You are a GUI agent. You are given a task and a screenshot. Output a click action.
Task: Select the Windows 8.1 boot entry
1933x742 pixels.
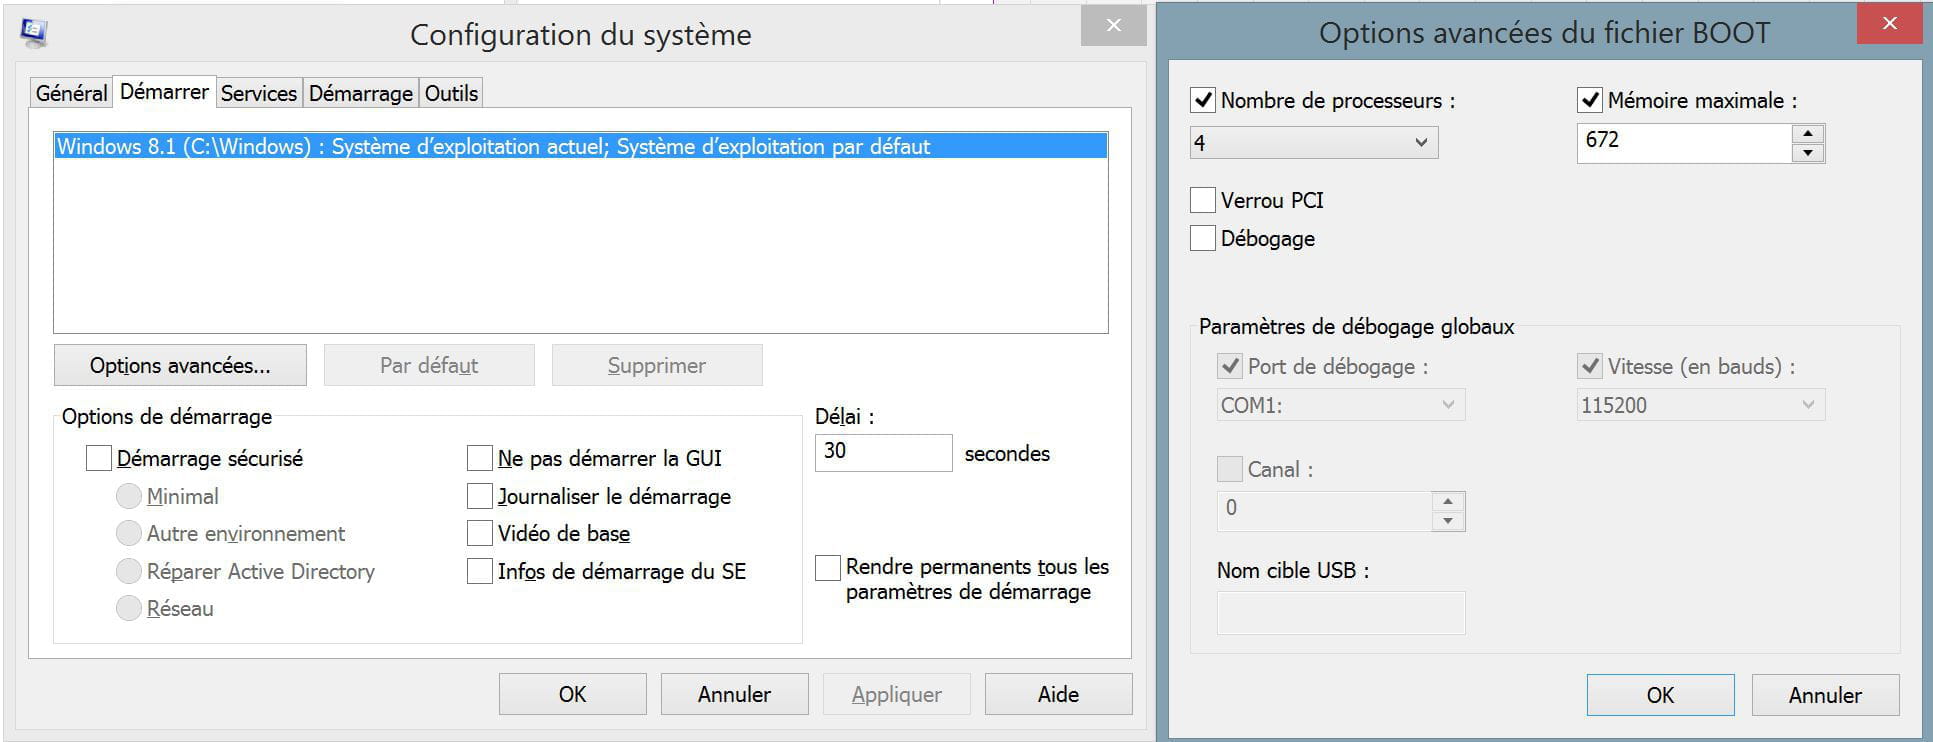click(580, 146)
